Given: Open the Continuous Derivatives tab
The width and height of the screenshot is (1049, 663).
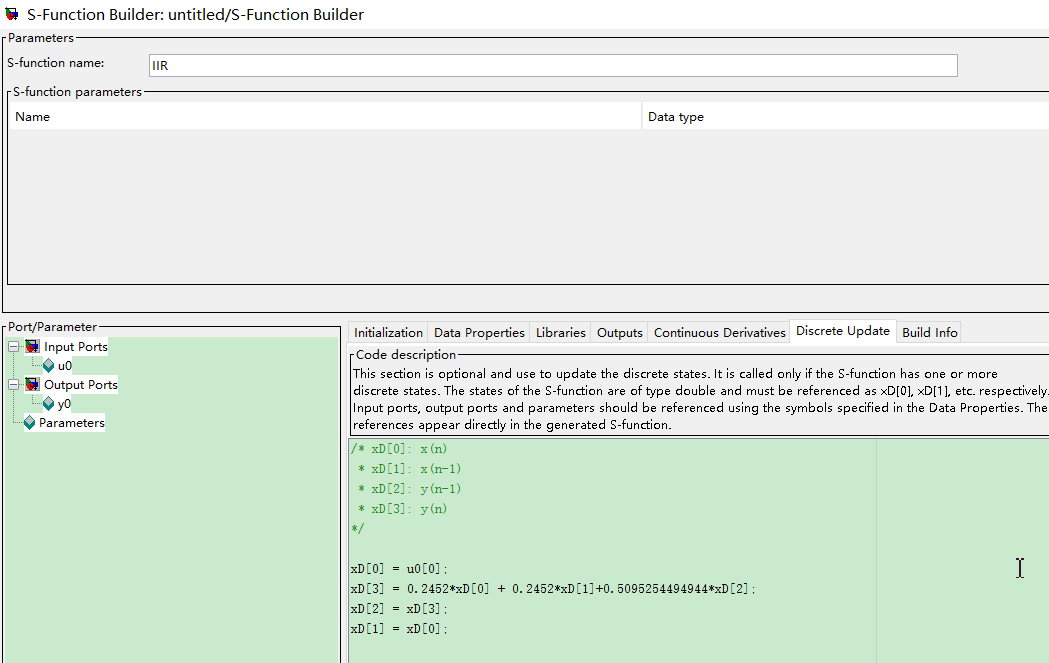Looking at the screenshot, I should 719,333.
